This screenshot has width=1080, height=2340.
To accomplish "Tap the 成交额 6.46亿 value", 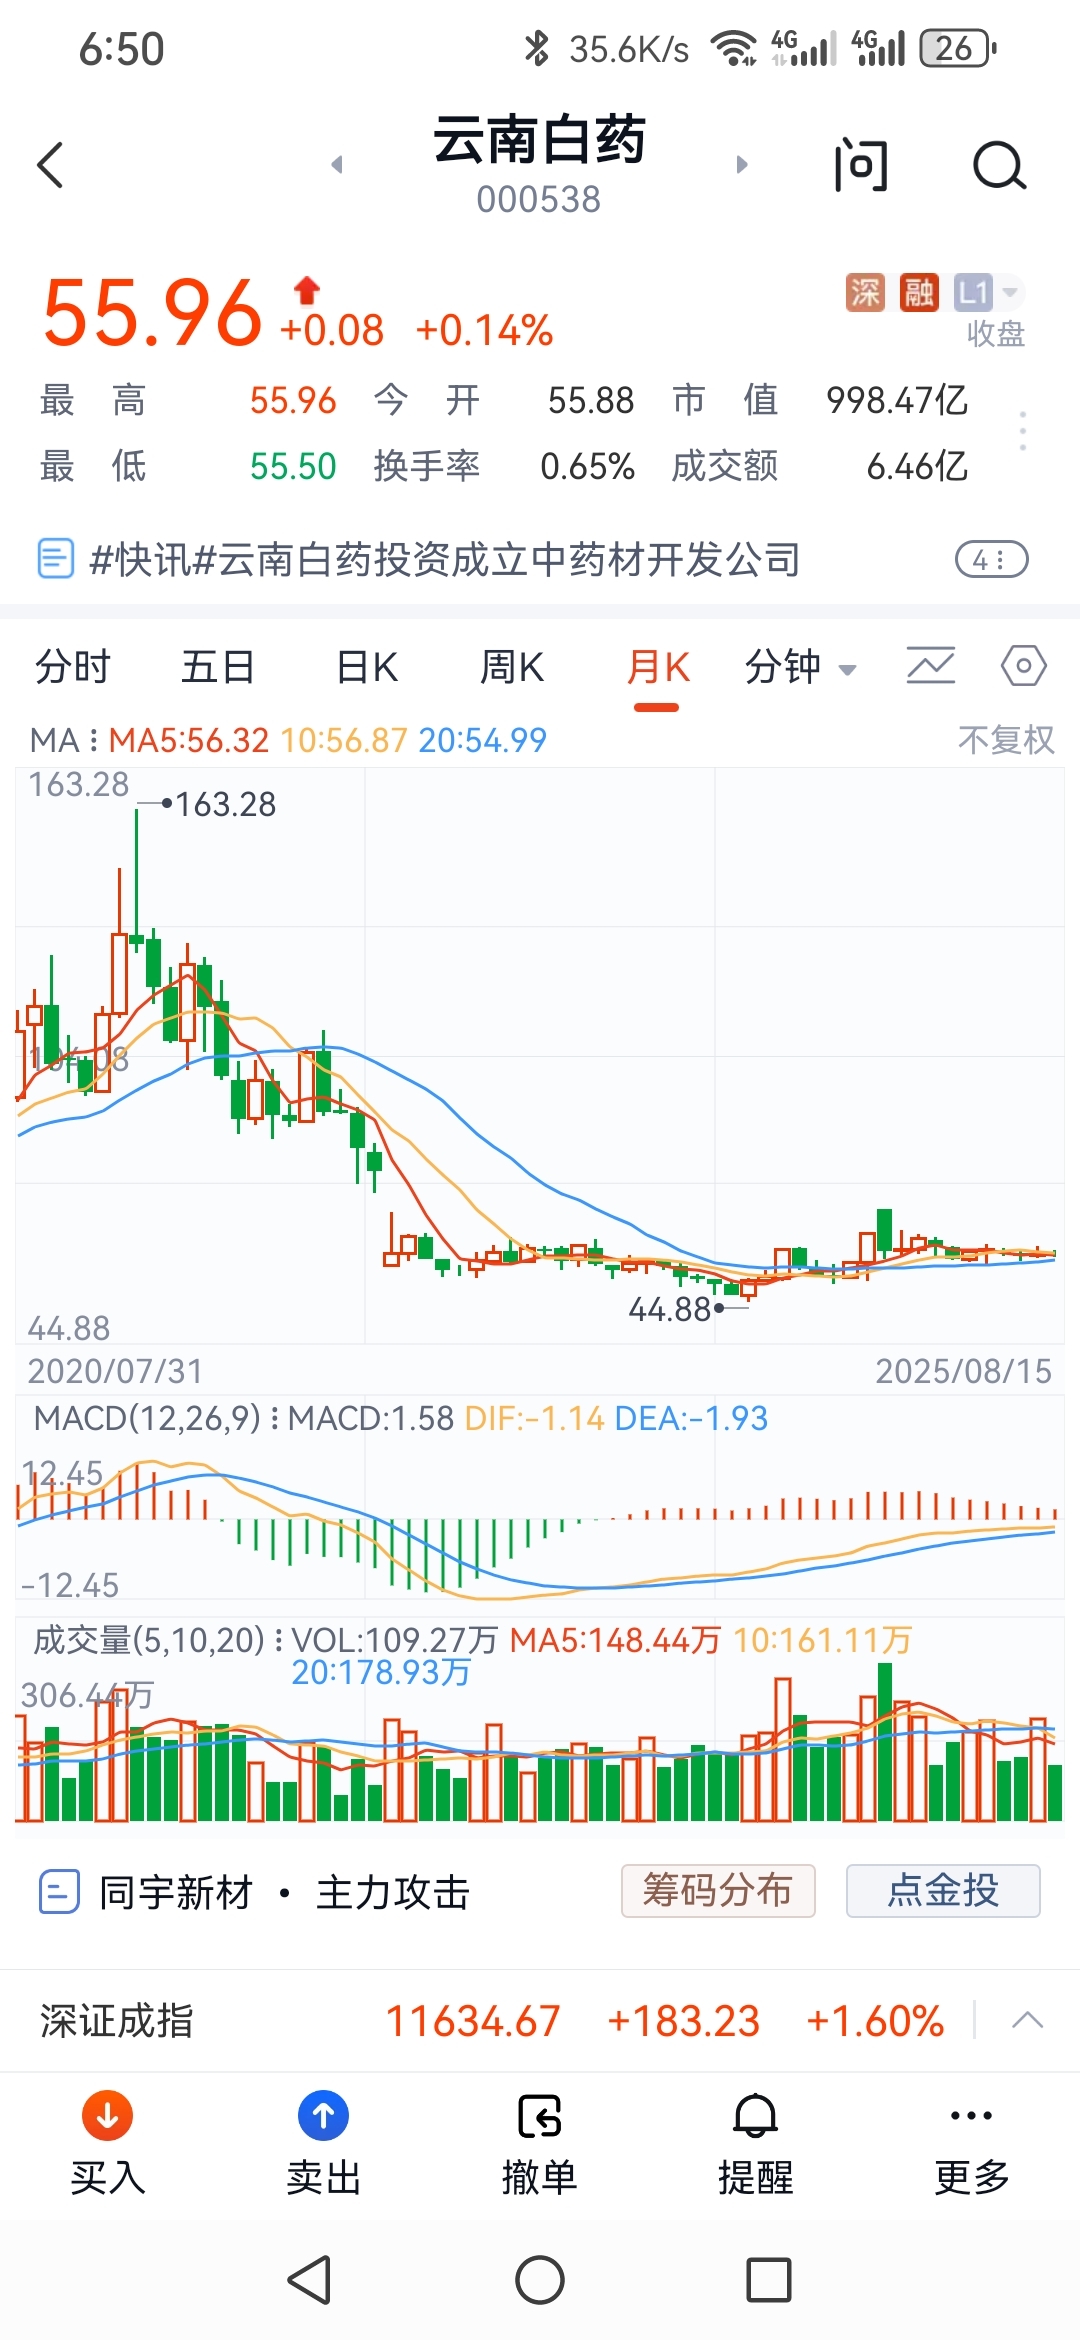I will (917, 466).
